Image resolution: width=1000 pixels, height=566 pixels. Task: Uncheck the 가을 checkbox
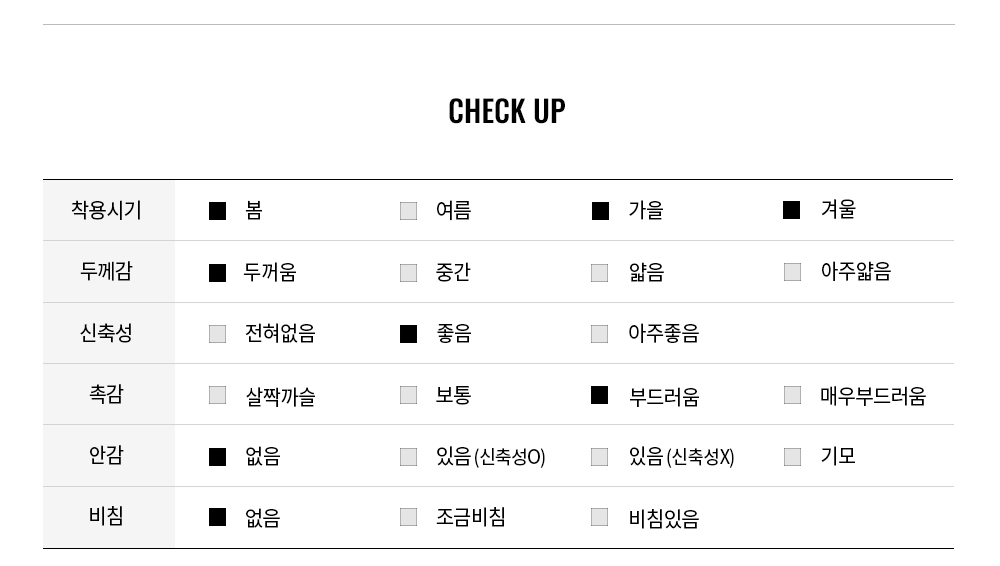[600, 211]
